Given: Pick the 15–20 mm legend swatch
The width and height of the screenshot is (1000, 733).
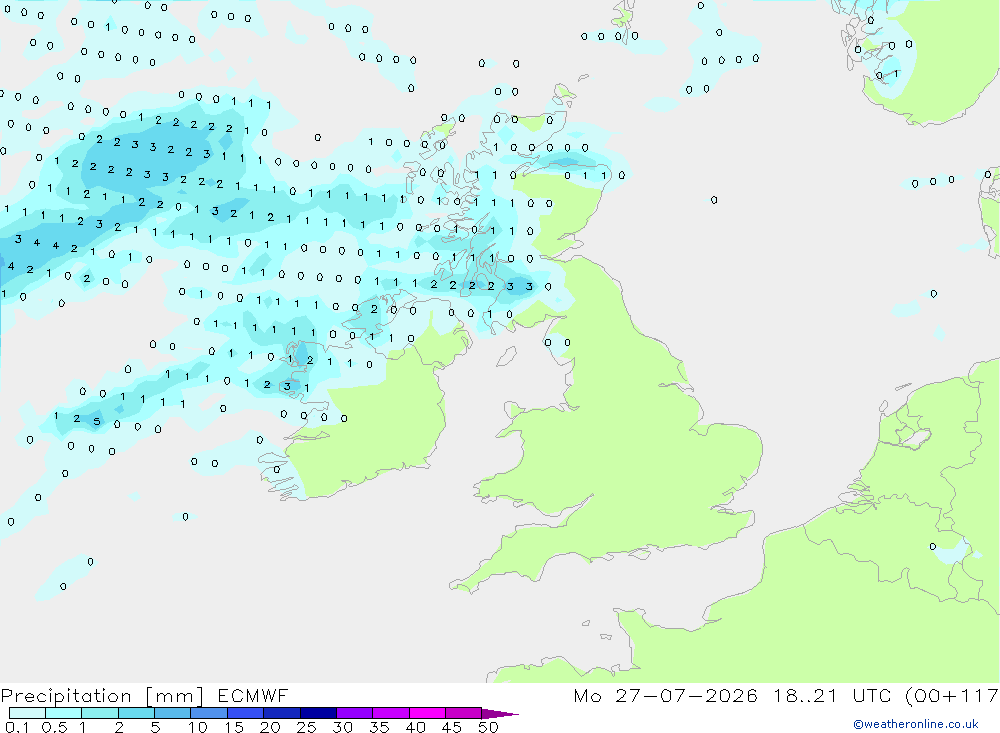Looking at the screenshot, I should [245, 713].
